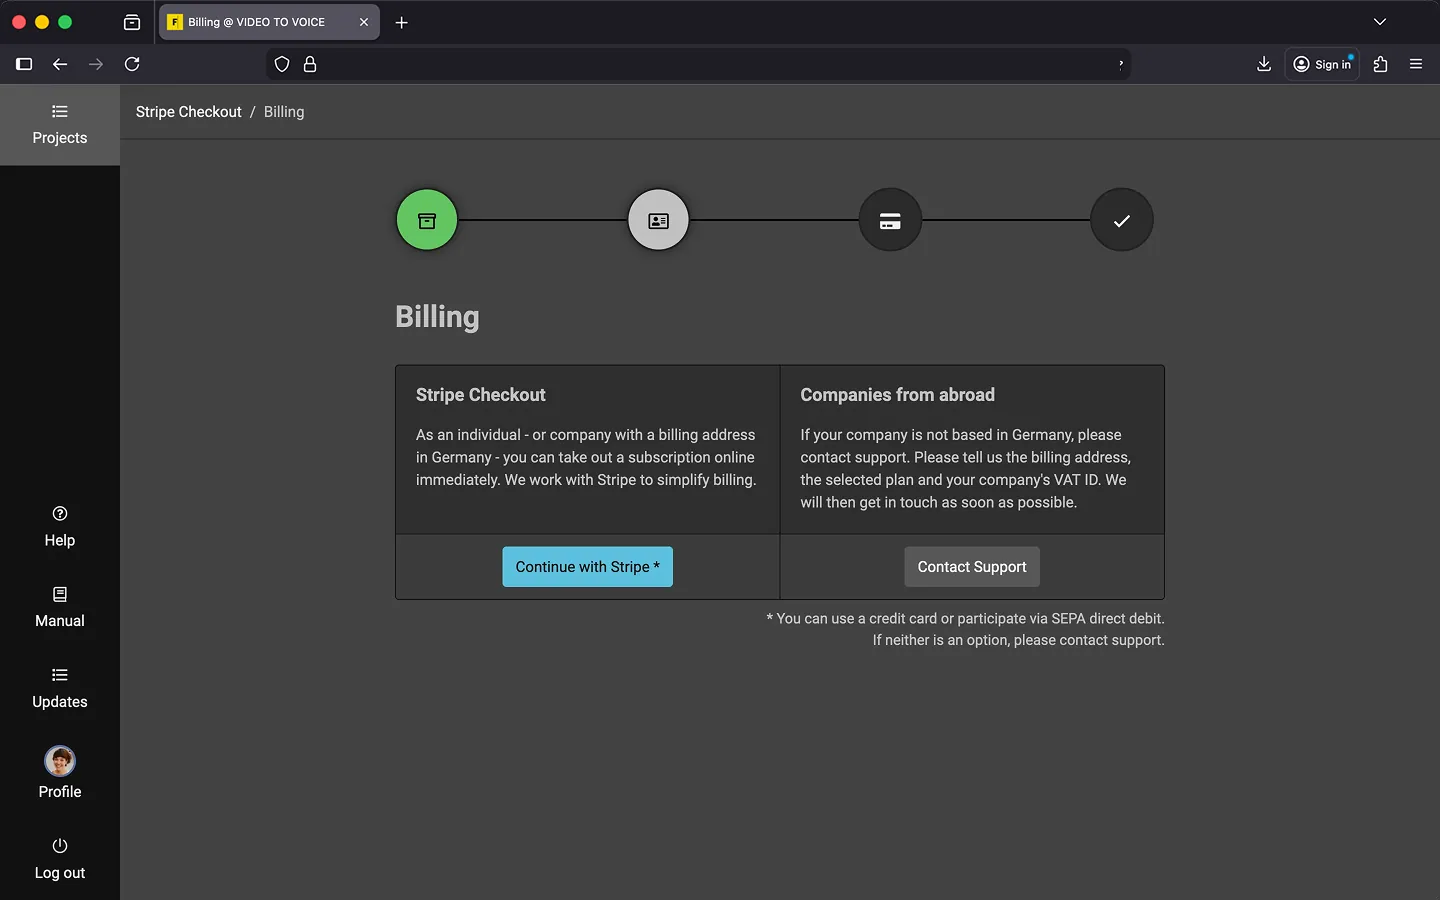Click the Stripe Checkout breadcrumb link
The width and height of the screenshot is (1440, 900).
188,112
